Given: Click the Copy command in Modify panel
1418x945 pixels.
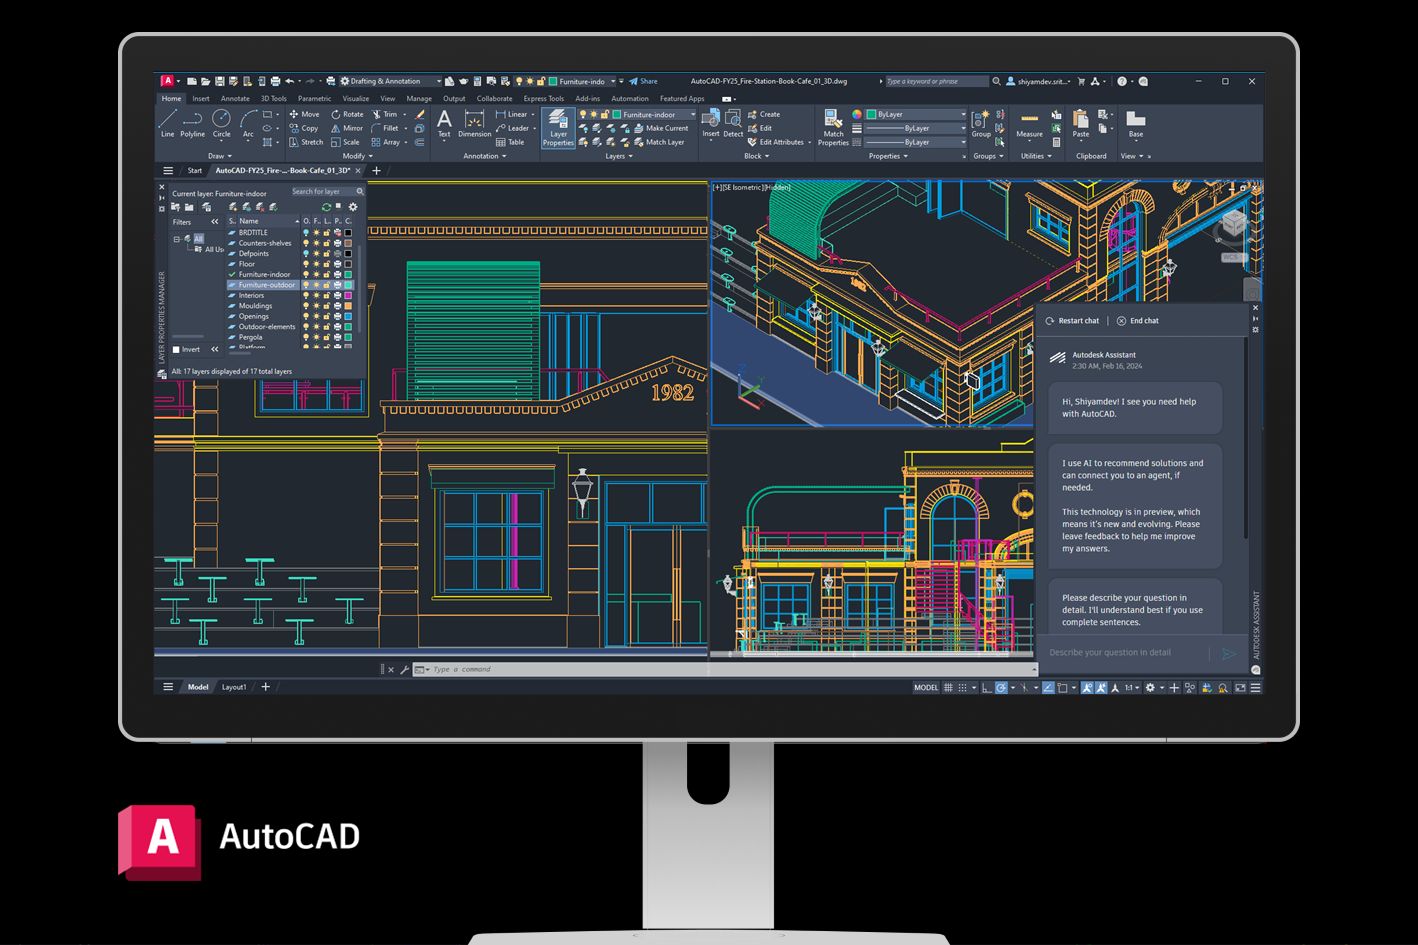Looking at the screenshot, I should click(304, 128).
